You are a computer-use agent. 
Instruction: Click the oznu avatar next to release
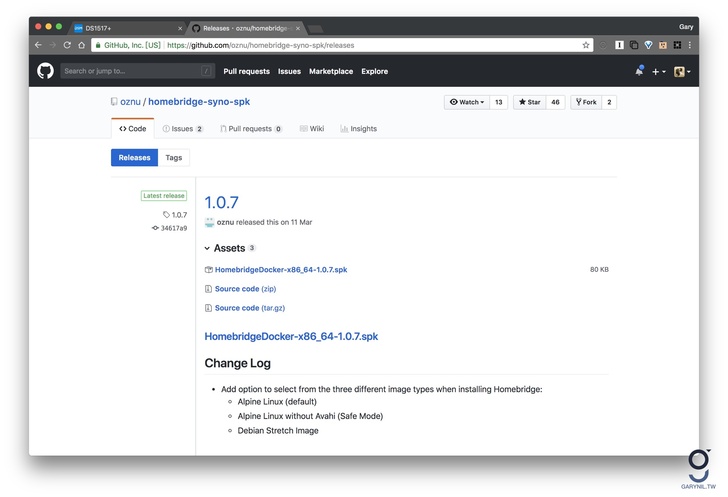tap(209, 222)
